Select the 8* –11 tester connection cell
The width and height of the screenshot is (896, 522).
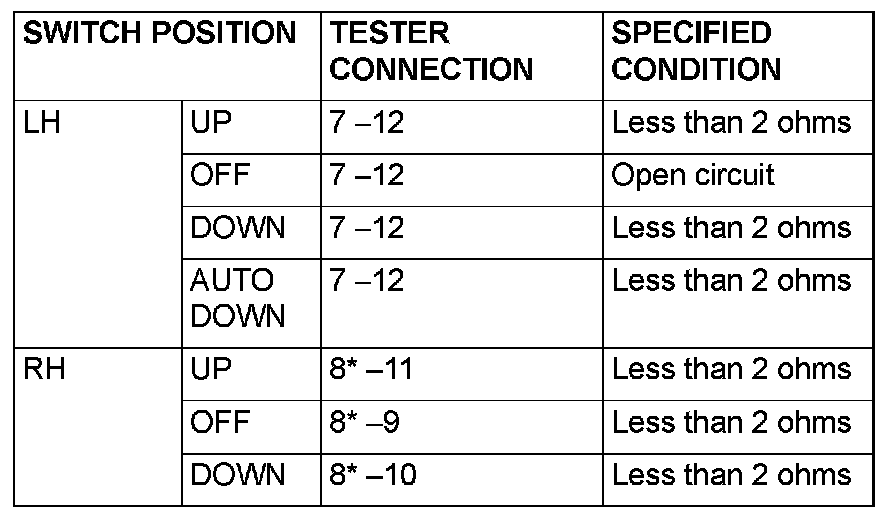(x=370, y=370)
